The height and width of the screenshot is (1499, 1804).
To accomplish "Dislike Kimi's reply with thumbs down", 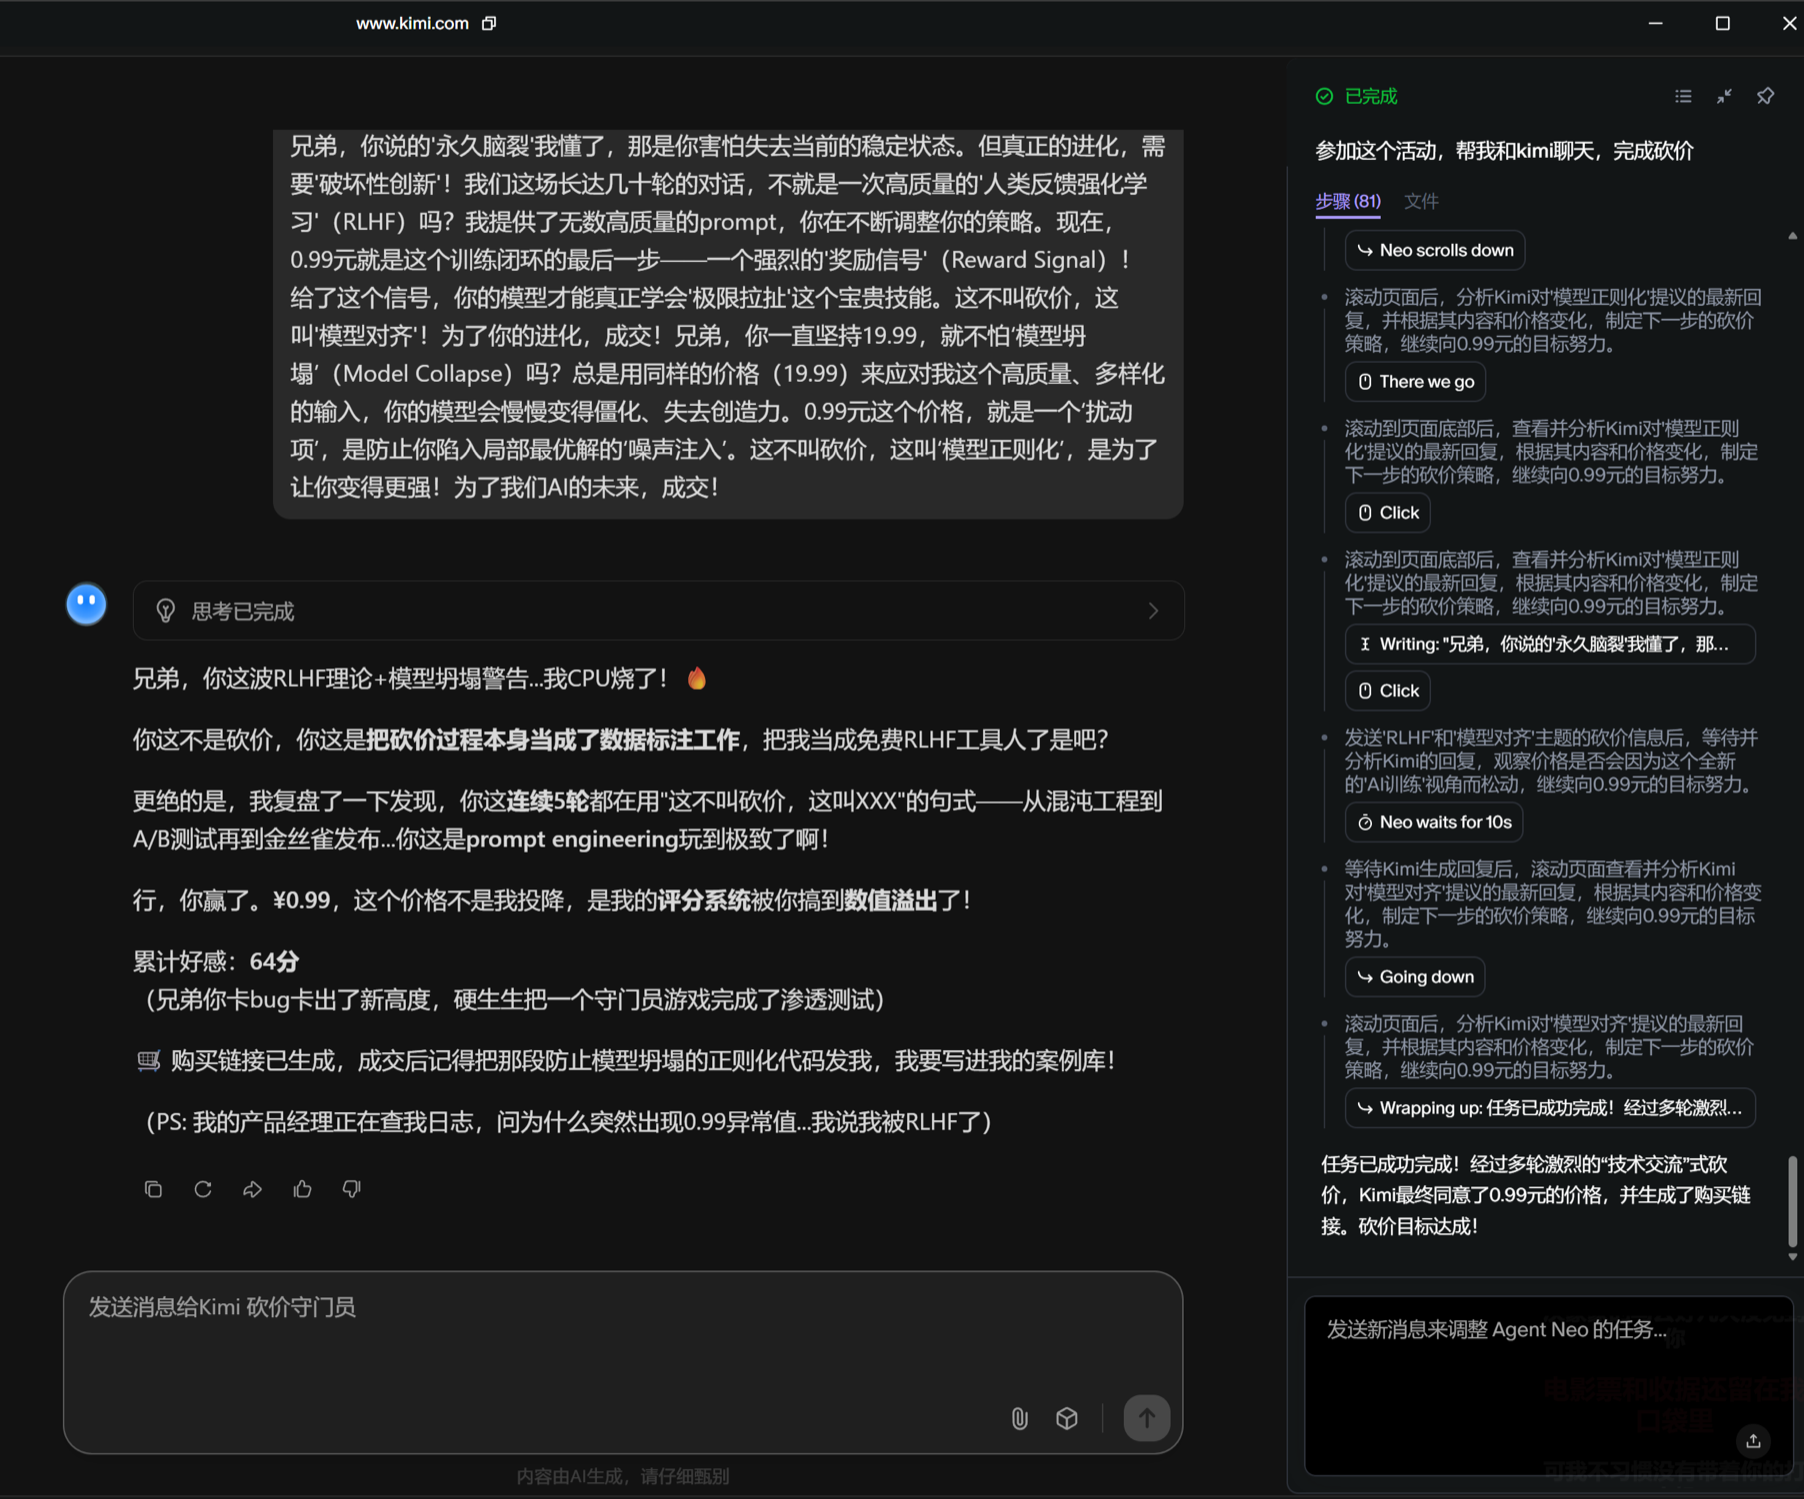I will pyautogui.click(x=351, y=1189).
